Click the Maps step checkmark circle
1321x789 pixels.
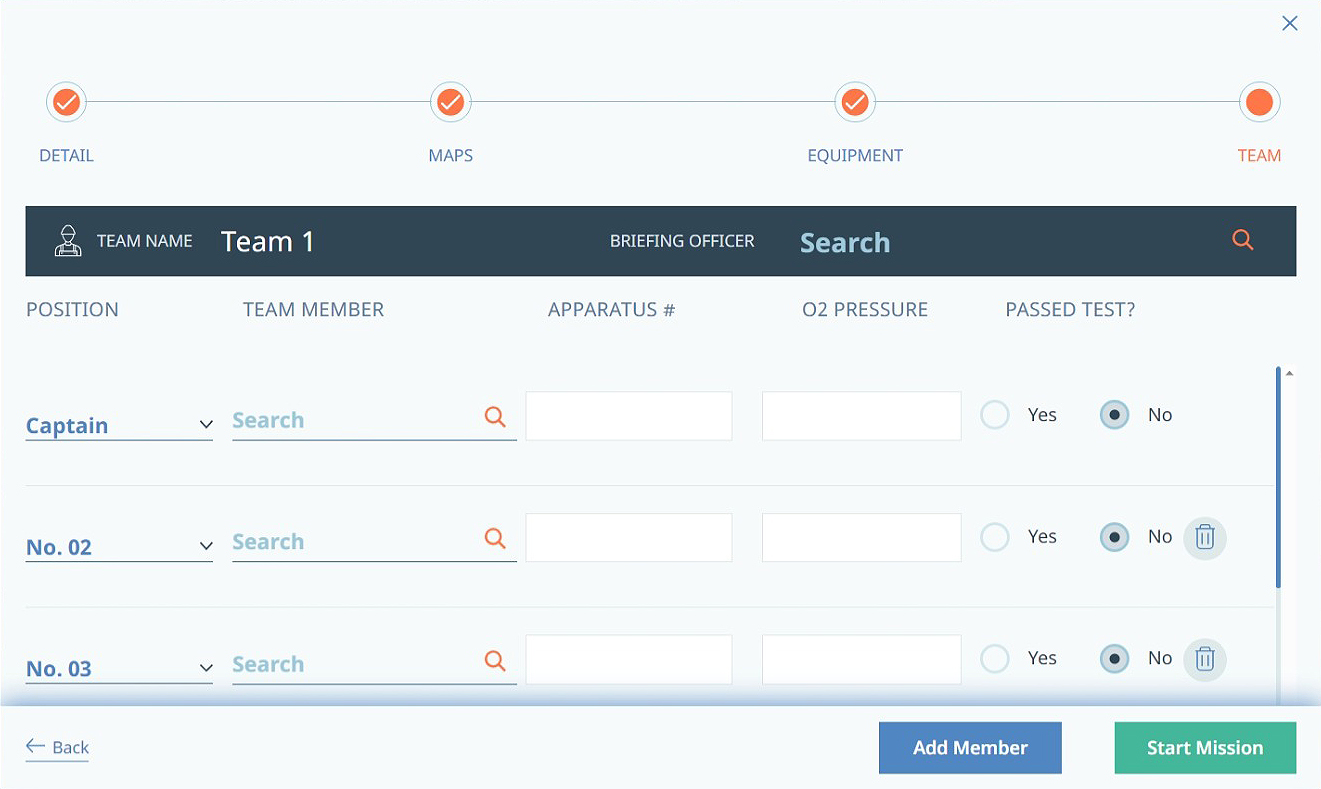[x=450, y=102]
